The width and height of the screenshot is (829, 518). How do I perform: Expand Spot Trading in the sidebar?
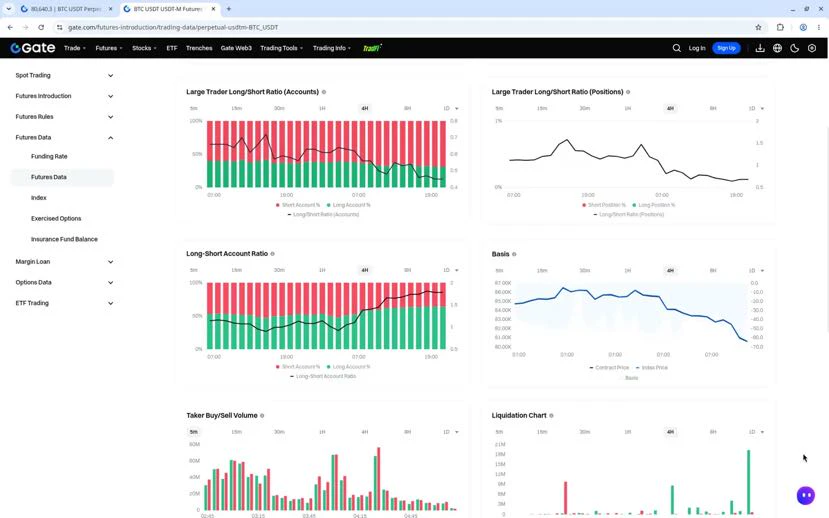[63, 76]
